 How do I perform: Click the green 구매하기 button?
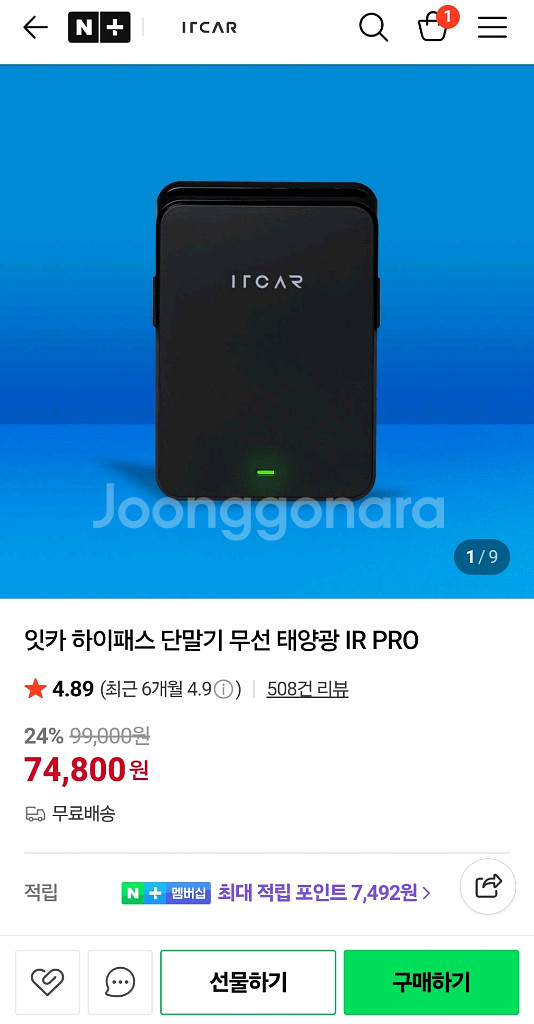tap(432, 982)
